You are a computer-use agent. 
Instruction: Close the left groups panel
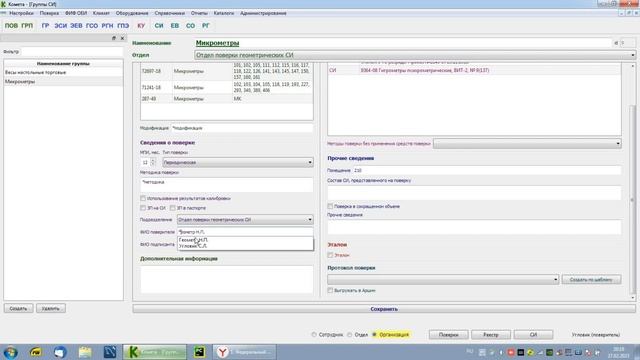pos(122,38)
